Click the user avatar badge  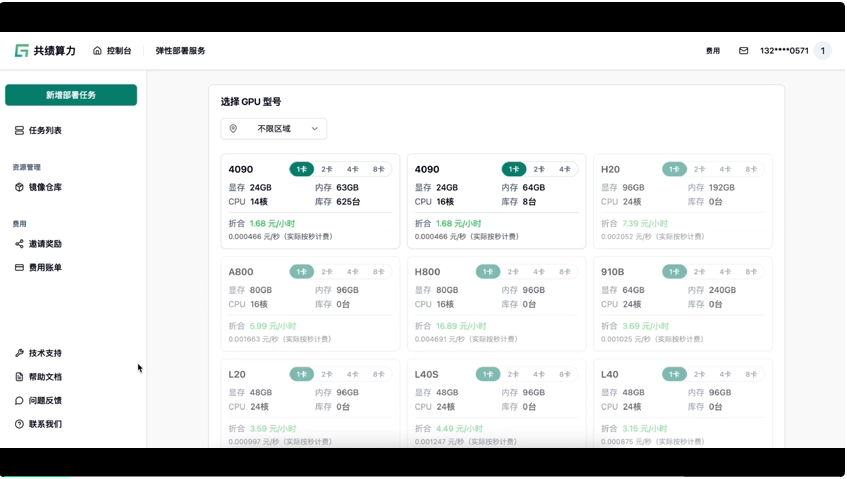pyautogui.click(x=823, y=51)
